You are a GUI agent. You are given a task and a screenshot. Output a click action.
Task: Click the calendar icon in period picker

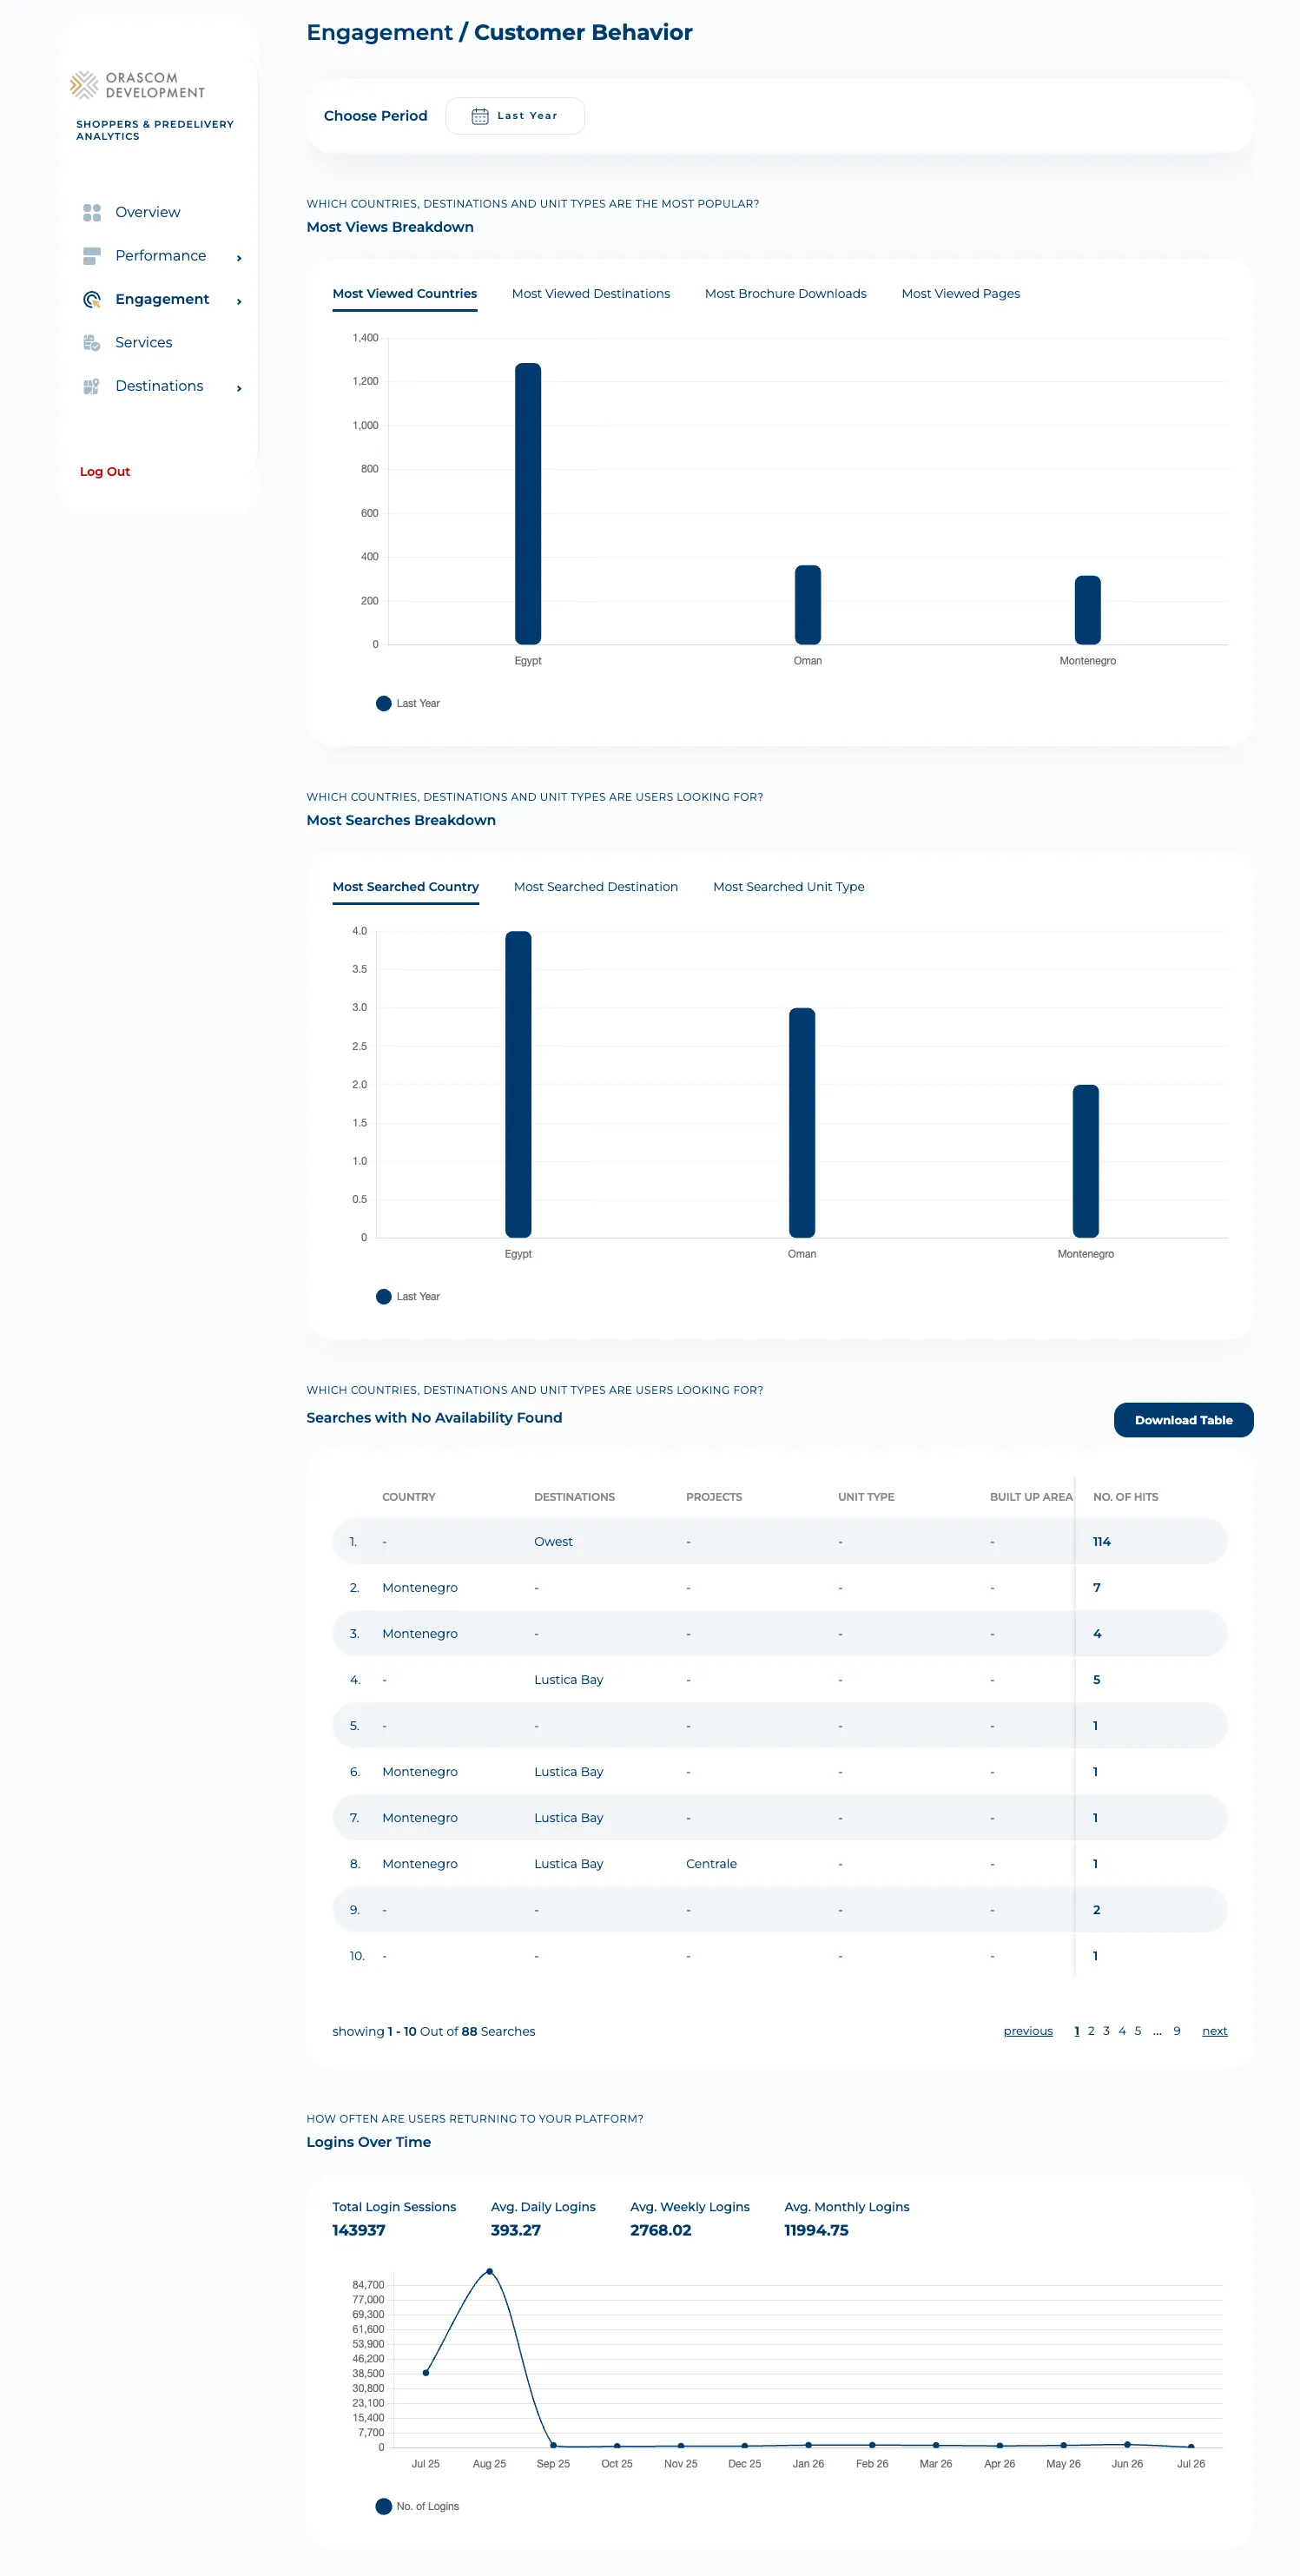pyautogui.click(x=480, y=116)
